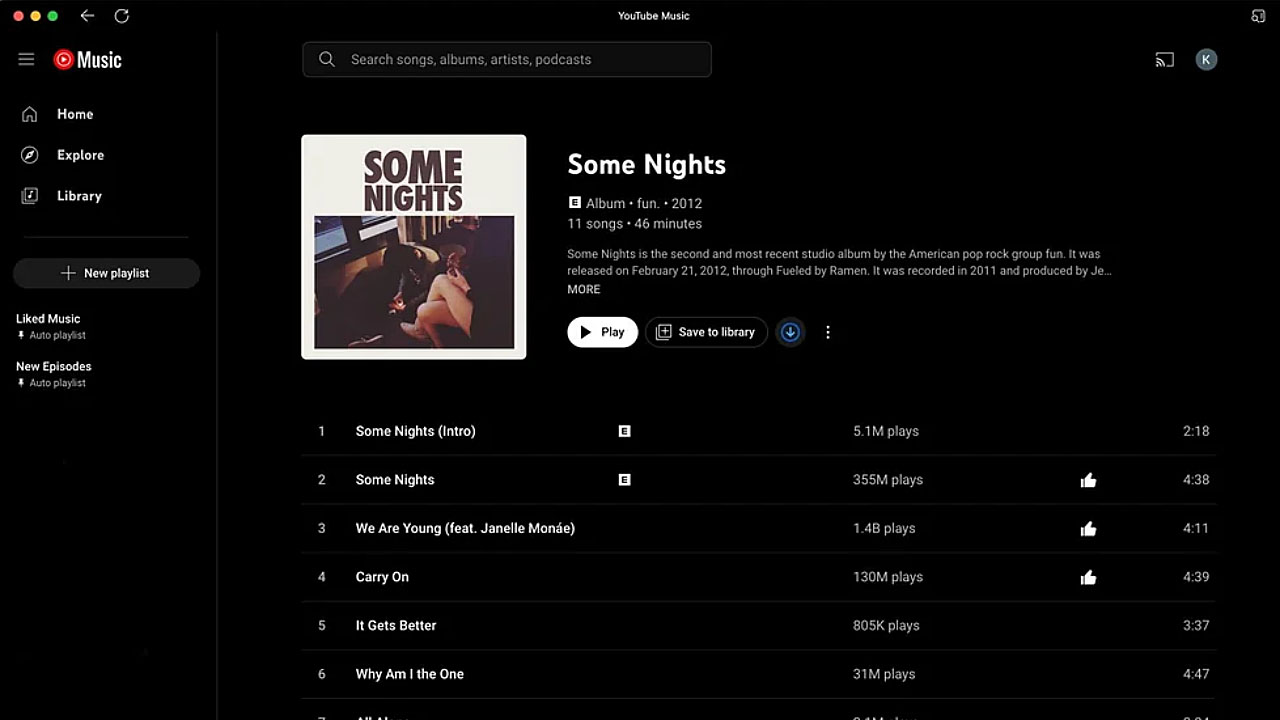Go back with the arrow icon

click(87, 16)
